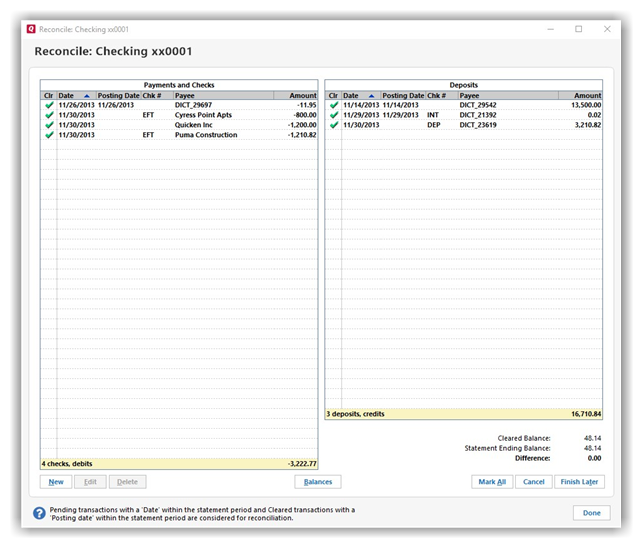Sort payments by Posting Date column
Screen dimensions: 643x548
coord(118,95)
